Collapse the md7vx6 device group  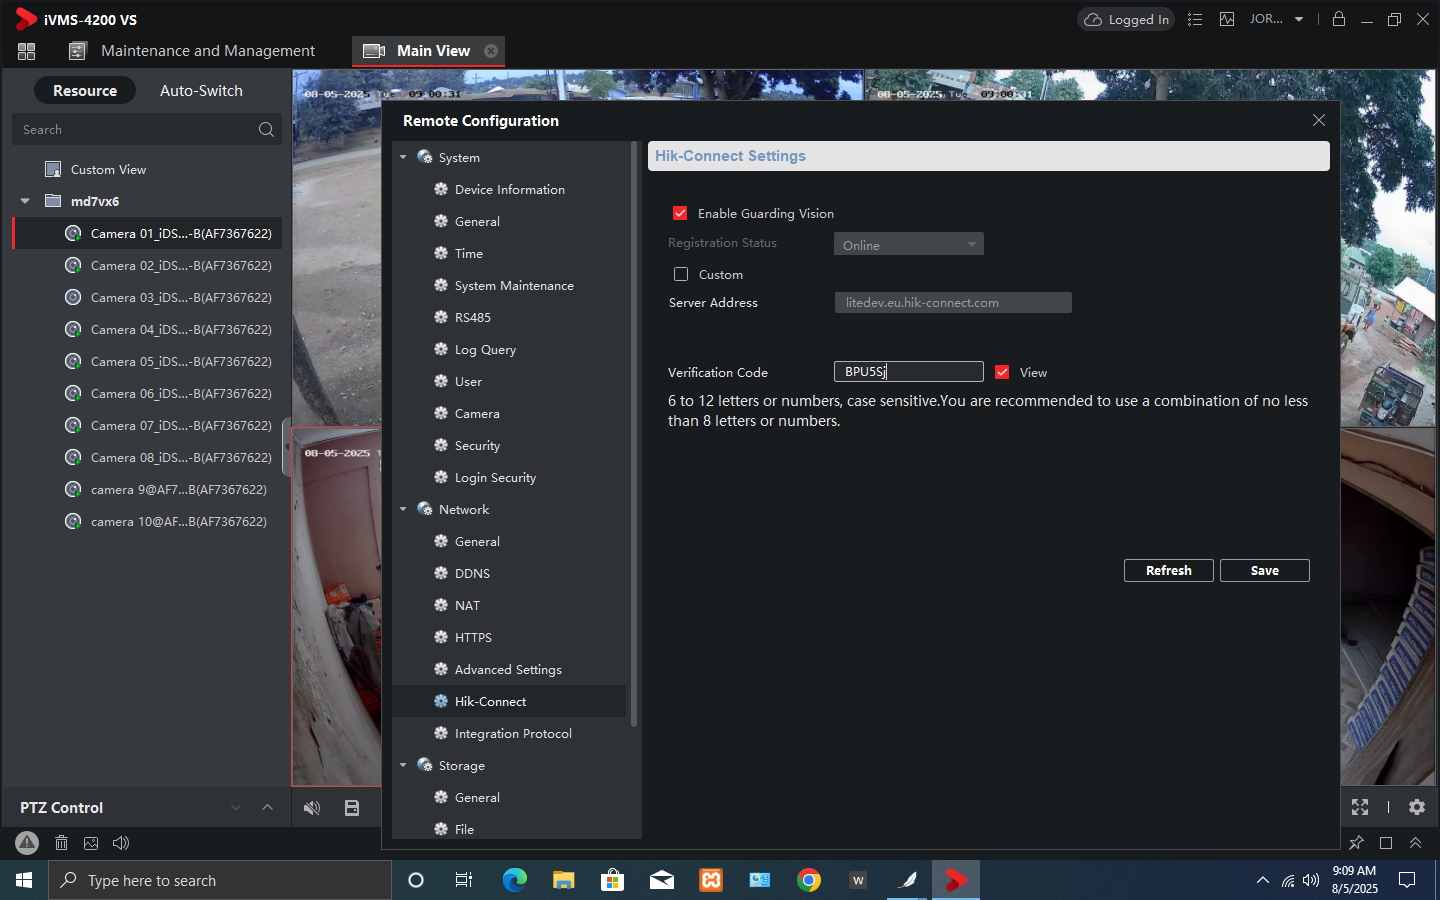click(x=25, y=201)
